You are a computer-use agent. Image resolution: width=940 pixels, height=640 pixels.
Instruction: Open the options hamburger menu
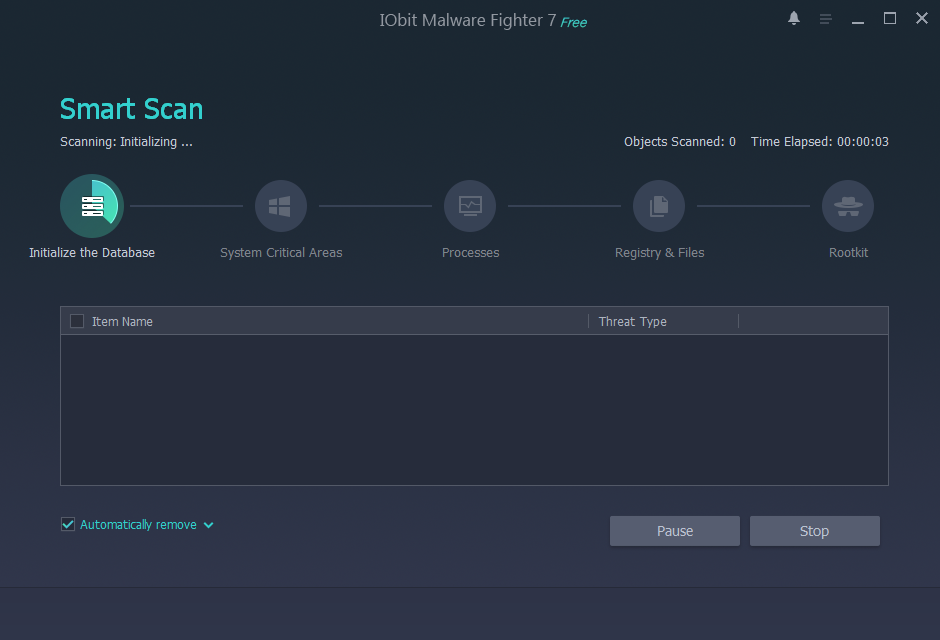(825, 19)
